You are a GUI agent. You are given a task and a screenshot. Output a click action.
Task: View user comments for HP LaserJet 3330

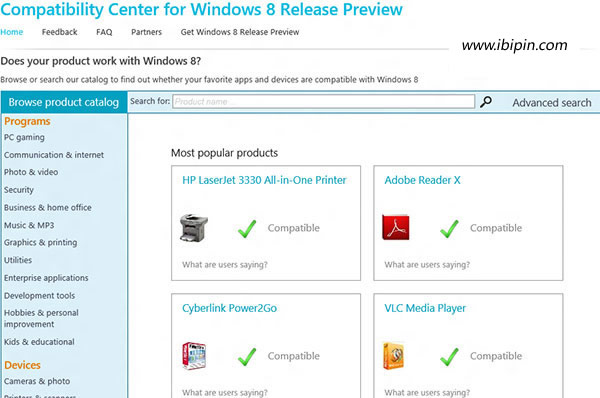225,264
